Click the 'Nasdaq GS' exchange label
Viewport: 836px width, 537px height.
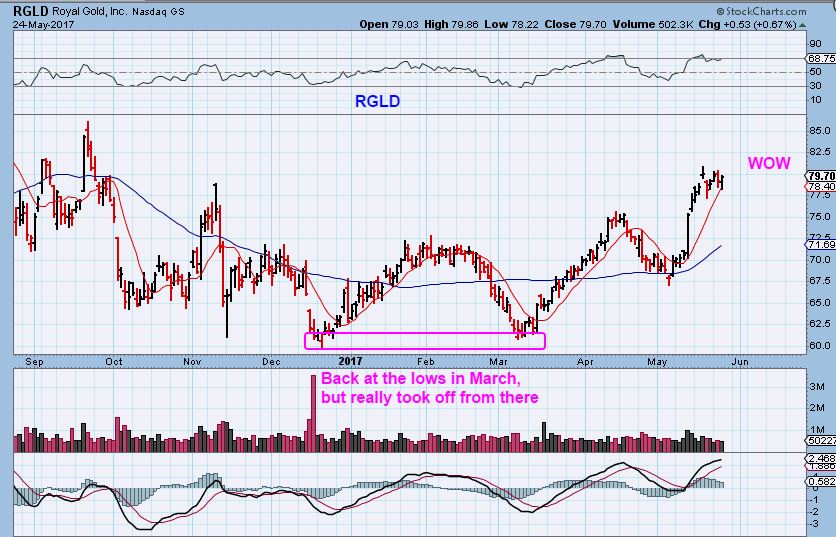click(x=158, y=12)
